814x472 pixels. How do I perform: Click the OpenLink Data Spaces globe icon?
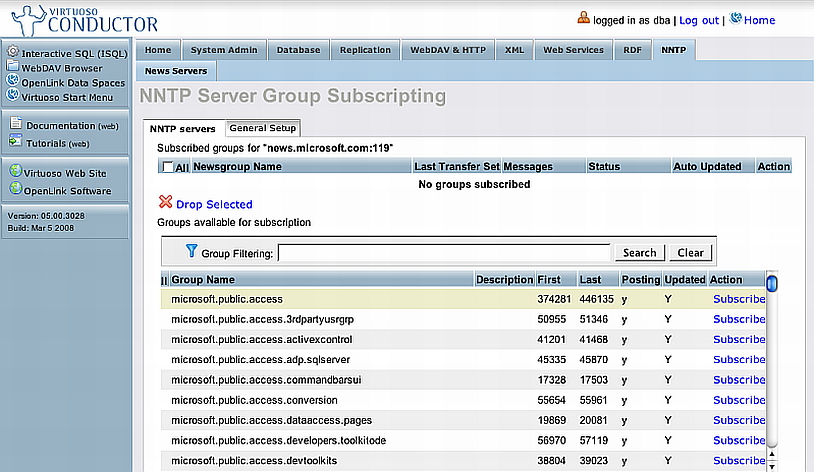point(13,82)
